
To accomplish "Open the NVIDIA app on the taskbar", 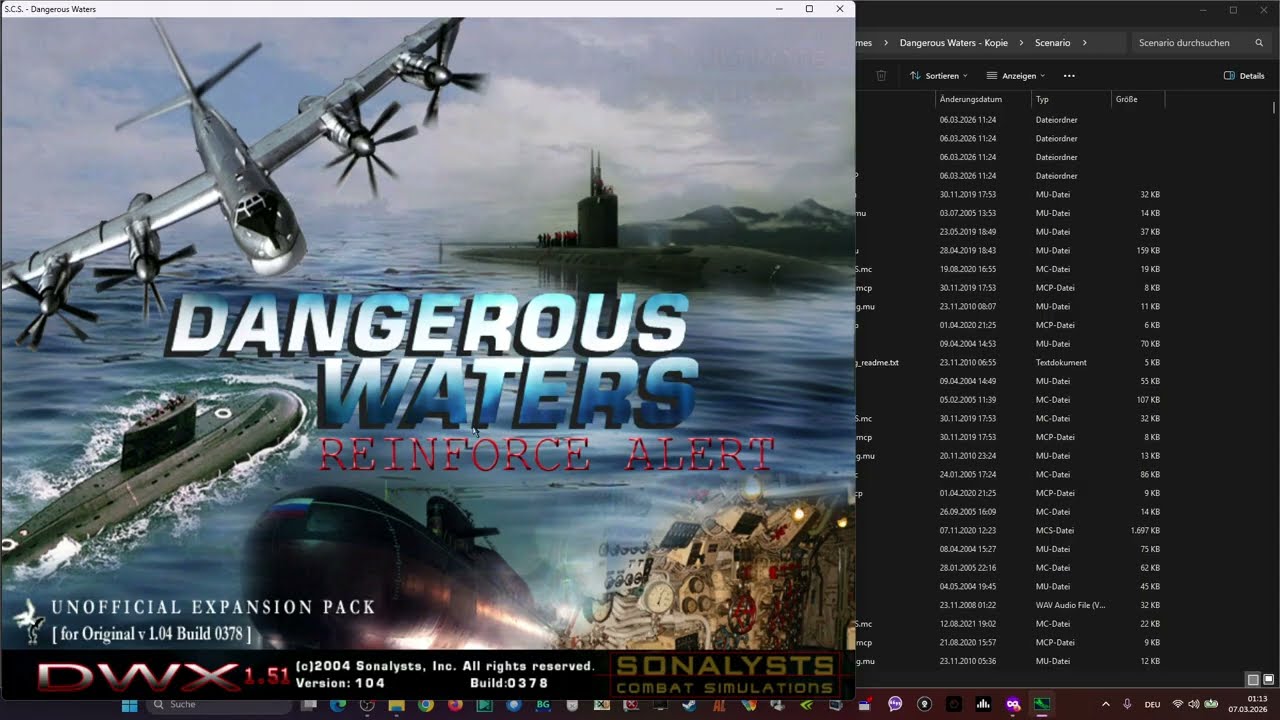I will coord(806,705).
